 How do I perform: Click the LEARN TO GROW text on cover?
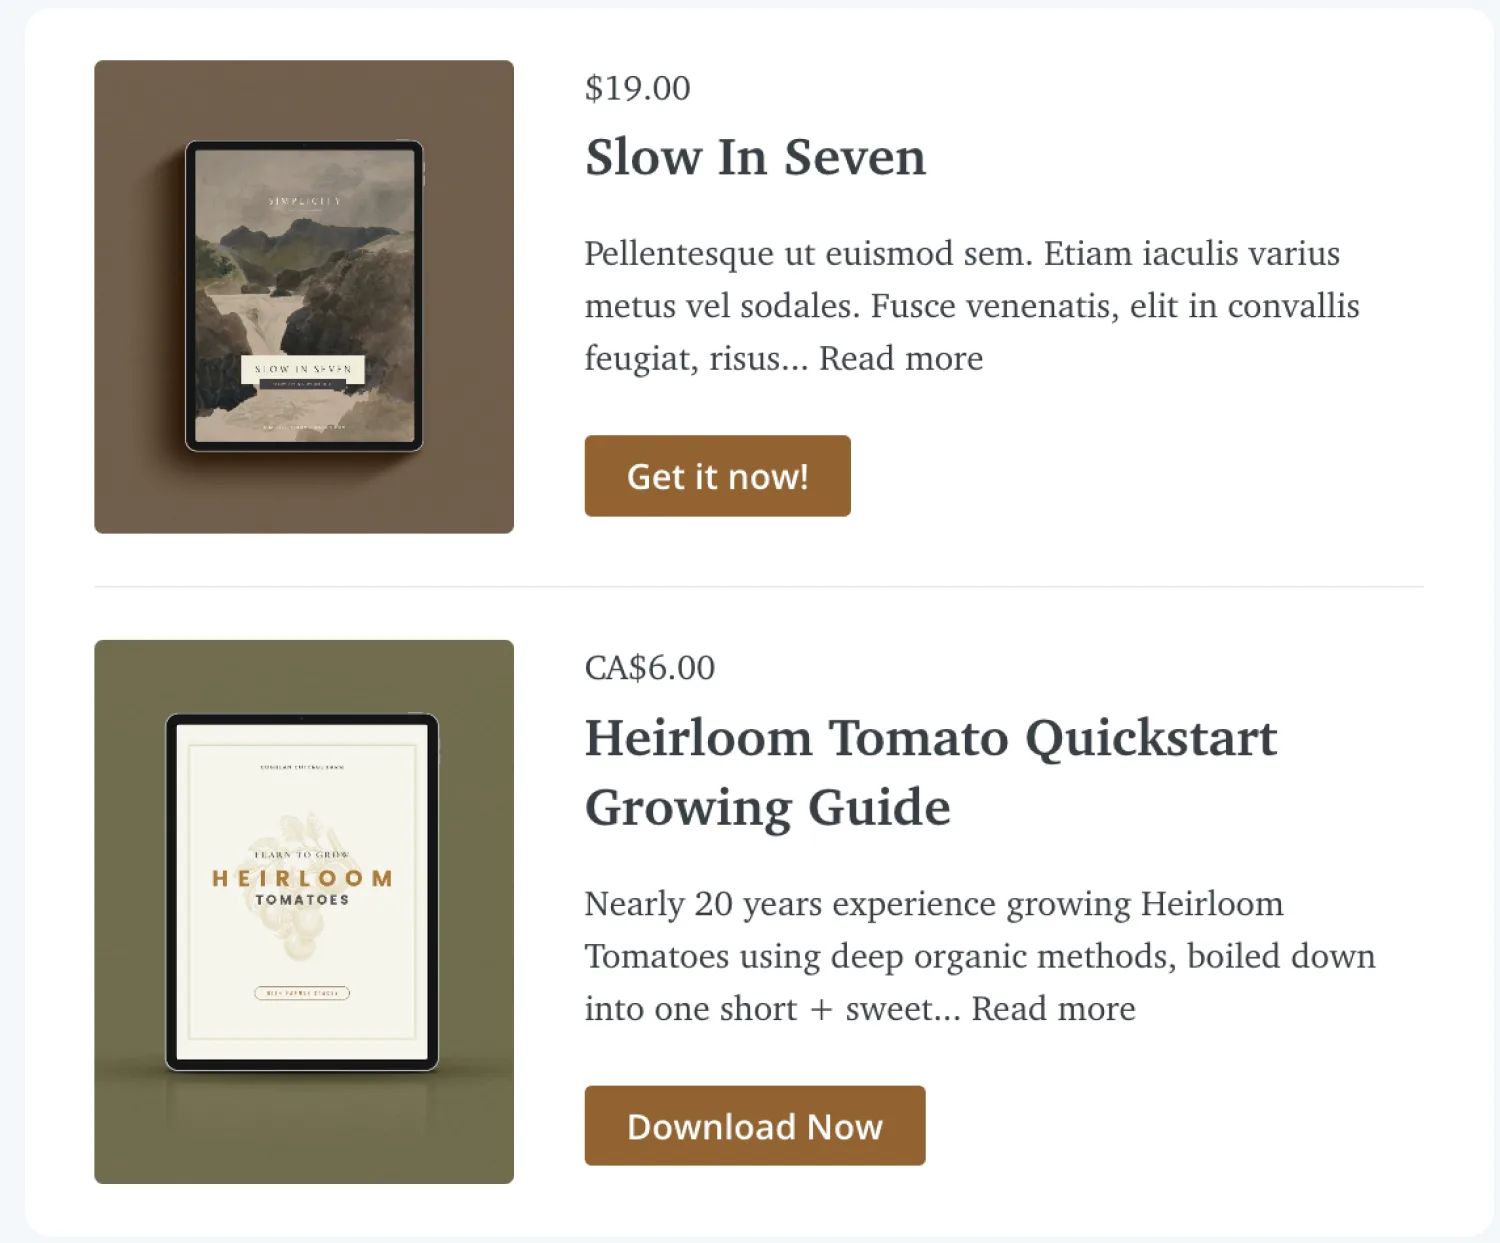pos(302,855)
